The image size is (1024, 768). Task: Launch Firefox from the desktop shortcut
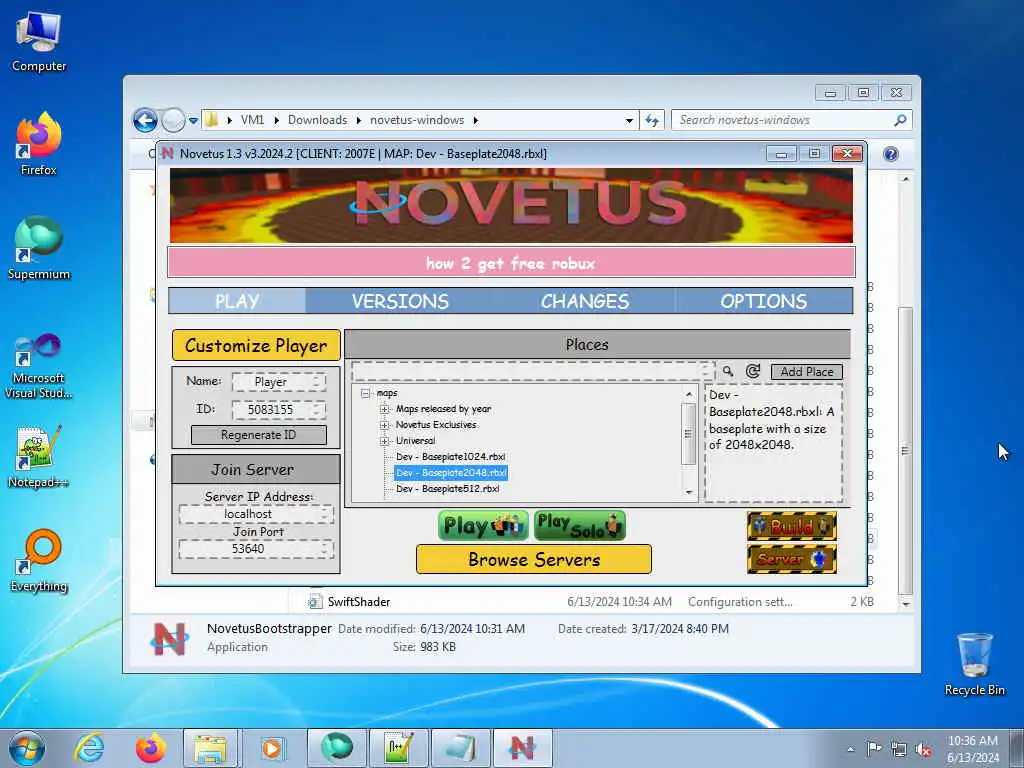[x=39, y=144]
